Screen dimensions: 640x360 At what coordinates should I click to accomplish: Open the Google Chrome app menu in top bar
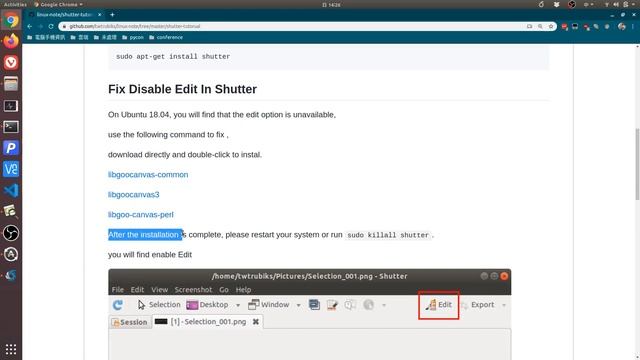[58, 4]
